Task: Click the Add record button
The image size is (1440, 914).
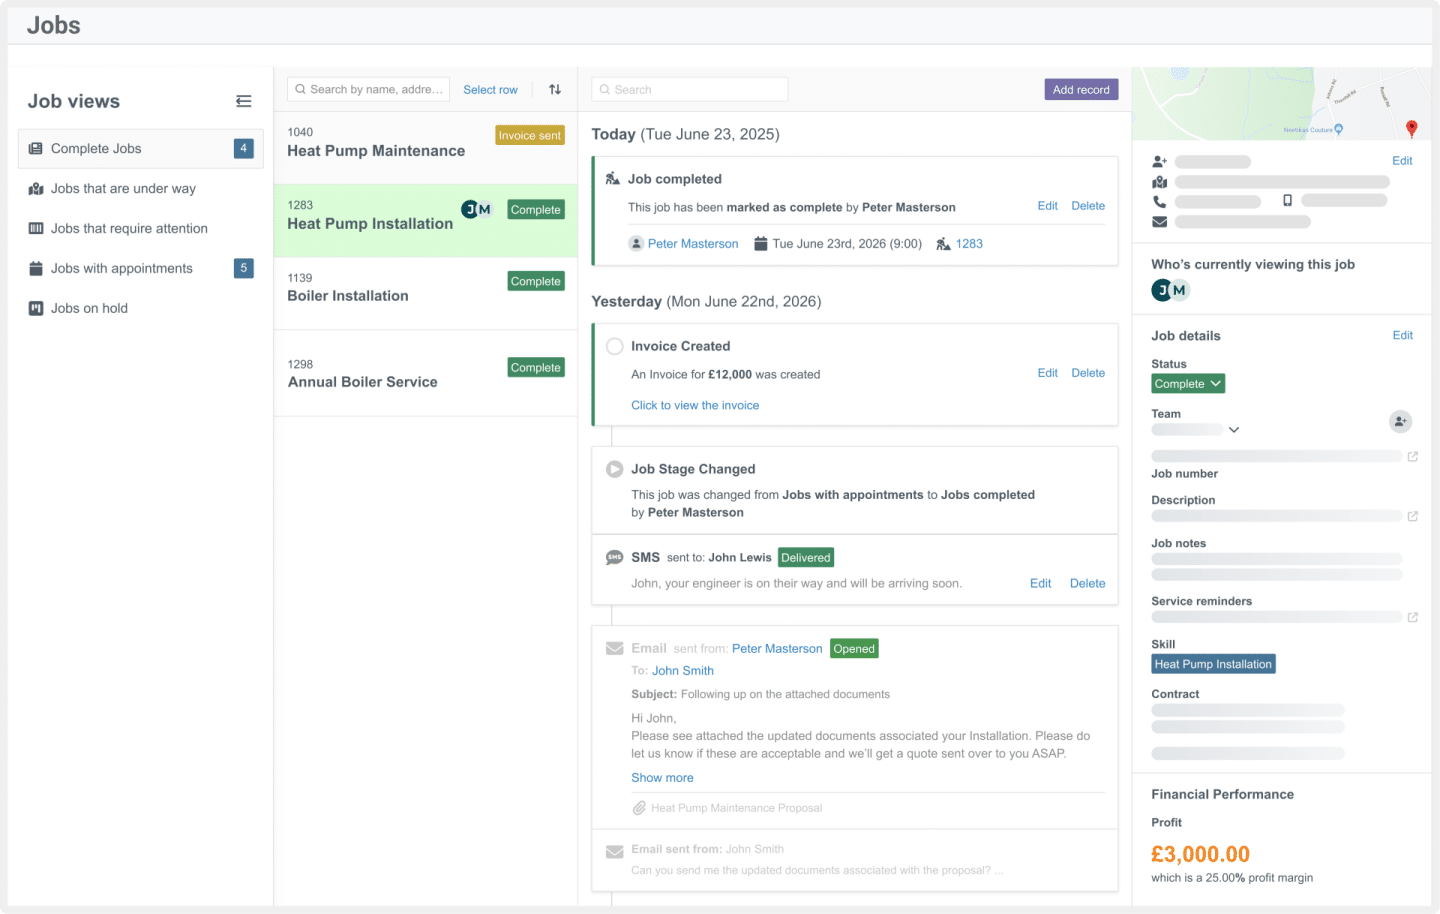Action: pyautogui.click(x=1081, y=90)
